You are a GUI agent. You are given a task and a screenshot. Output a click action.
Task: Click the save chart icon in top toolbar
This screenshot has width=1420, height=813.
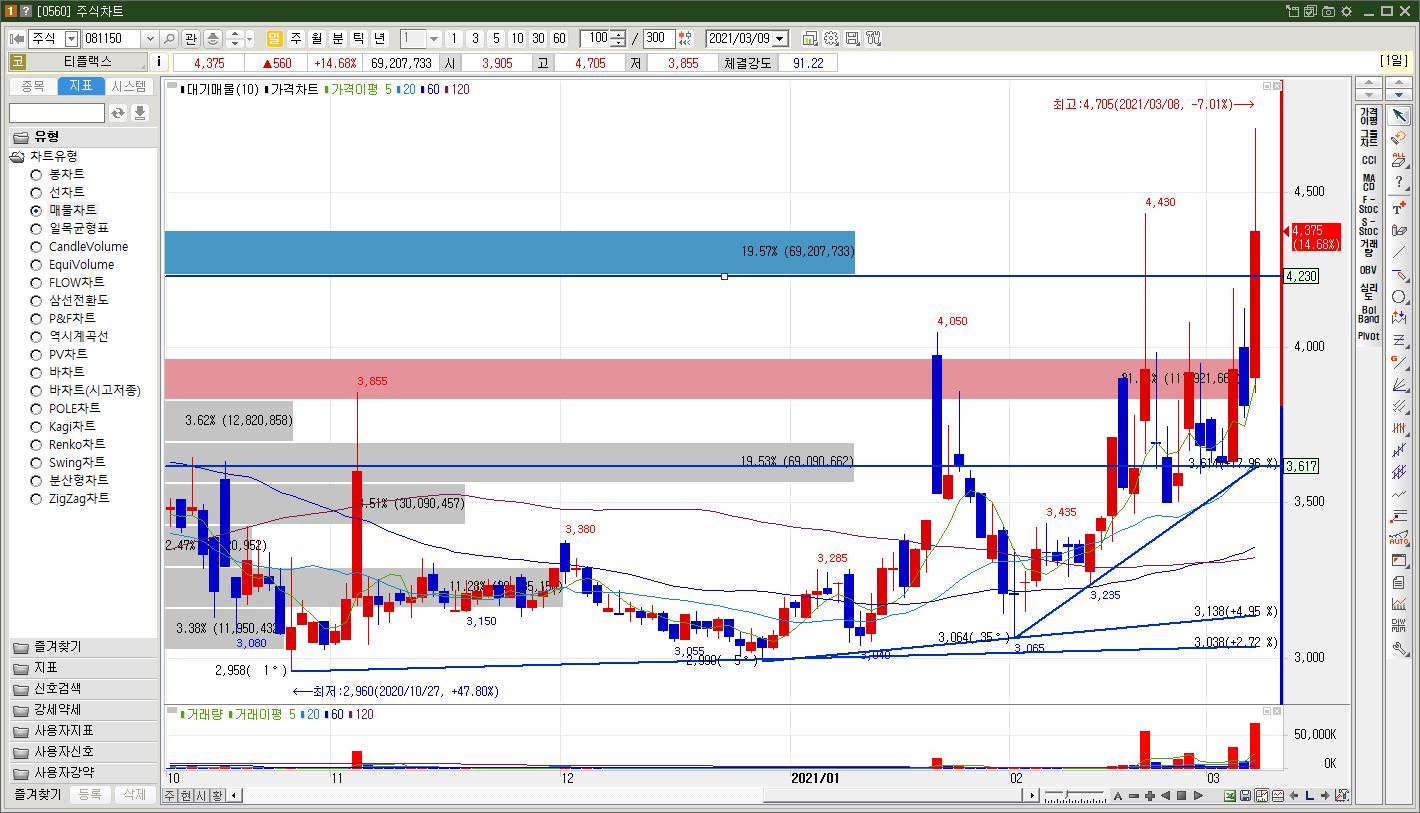point(852,38)
